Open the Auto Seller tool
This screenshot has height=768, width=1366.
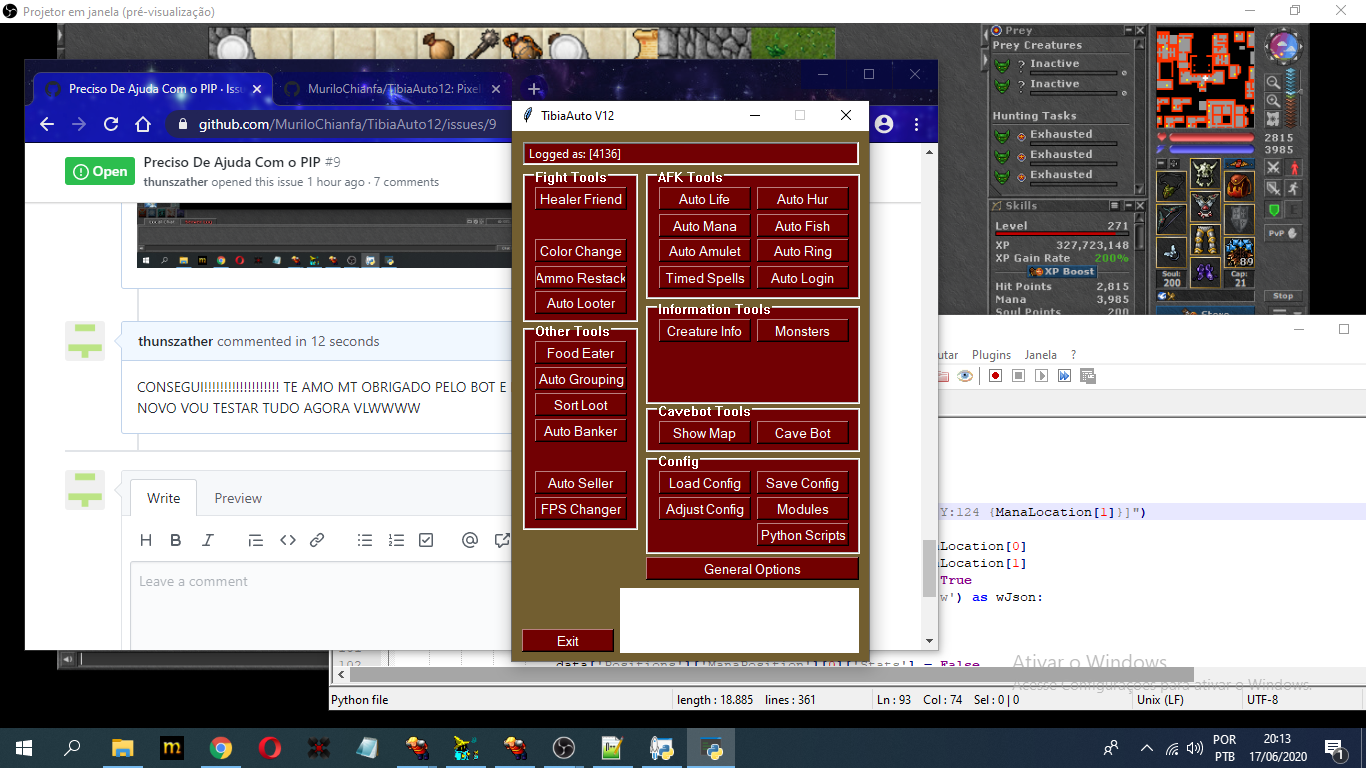(581, 483)
